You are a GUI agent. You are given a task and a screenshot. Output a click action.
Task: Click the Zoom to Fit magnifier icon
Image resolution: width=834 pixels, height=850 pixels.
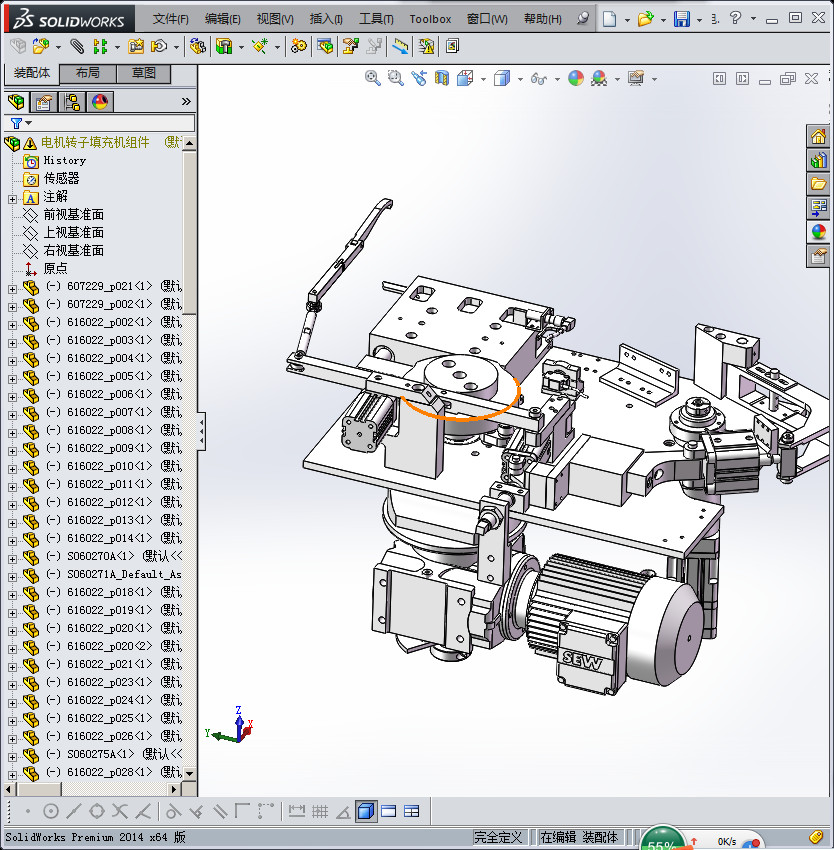(372, 78)
